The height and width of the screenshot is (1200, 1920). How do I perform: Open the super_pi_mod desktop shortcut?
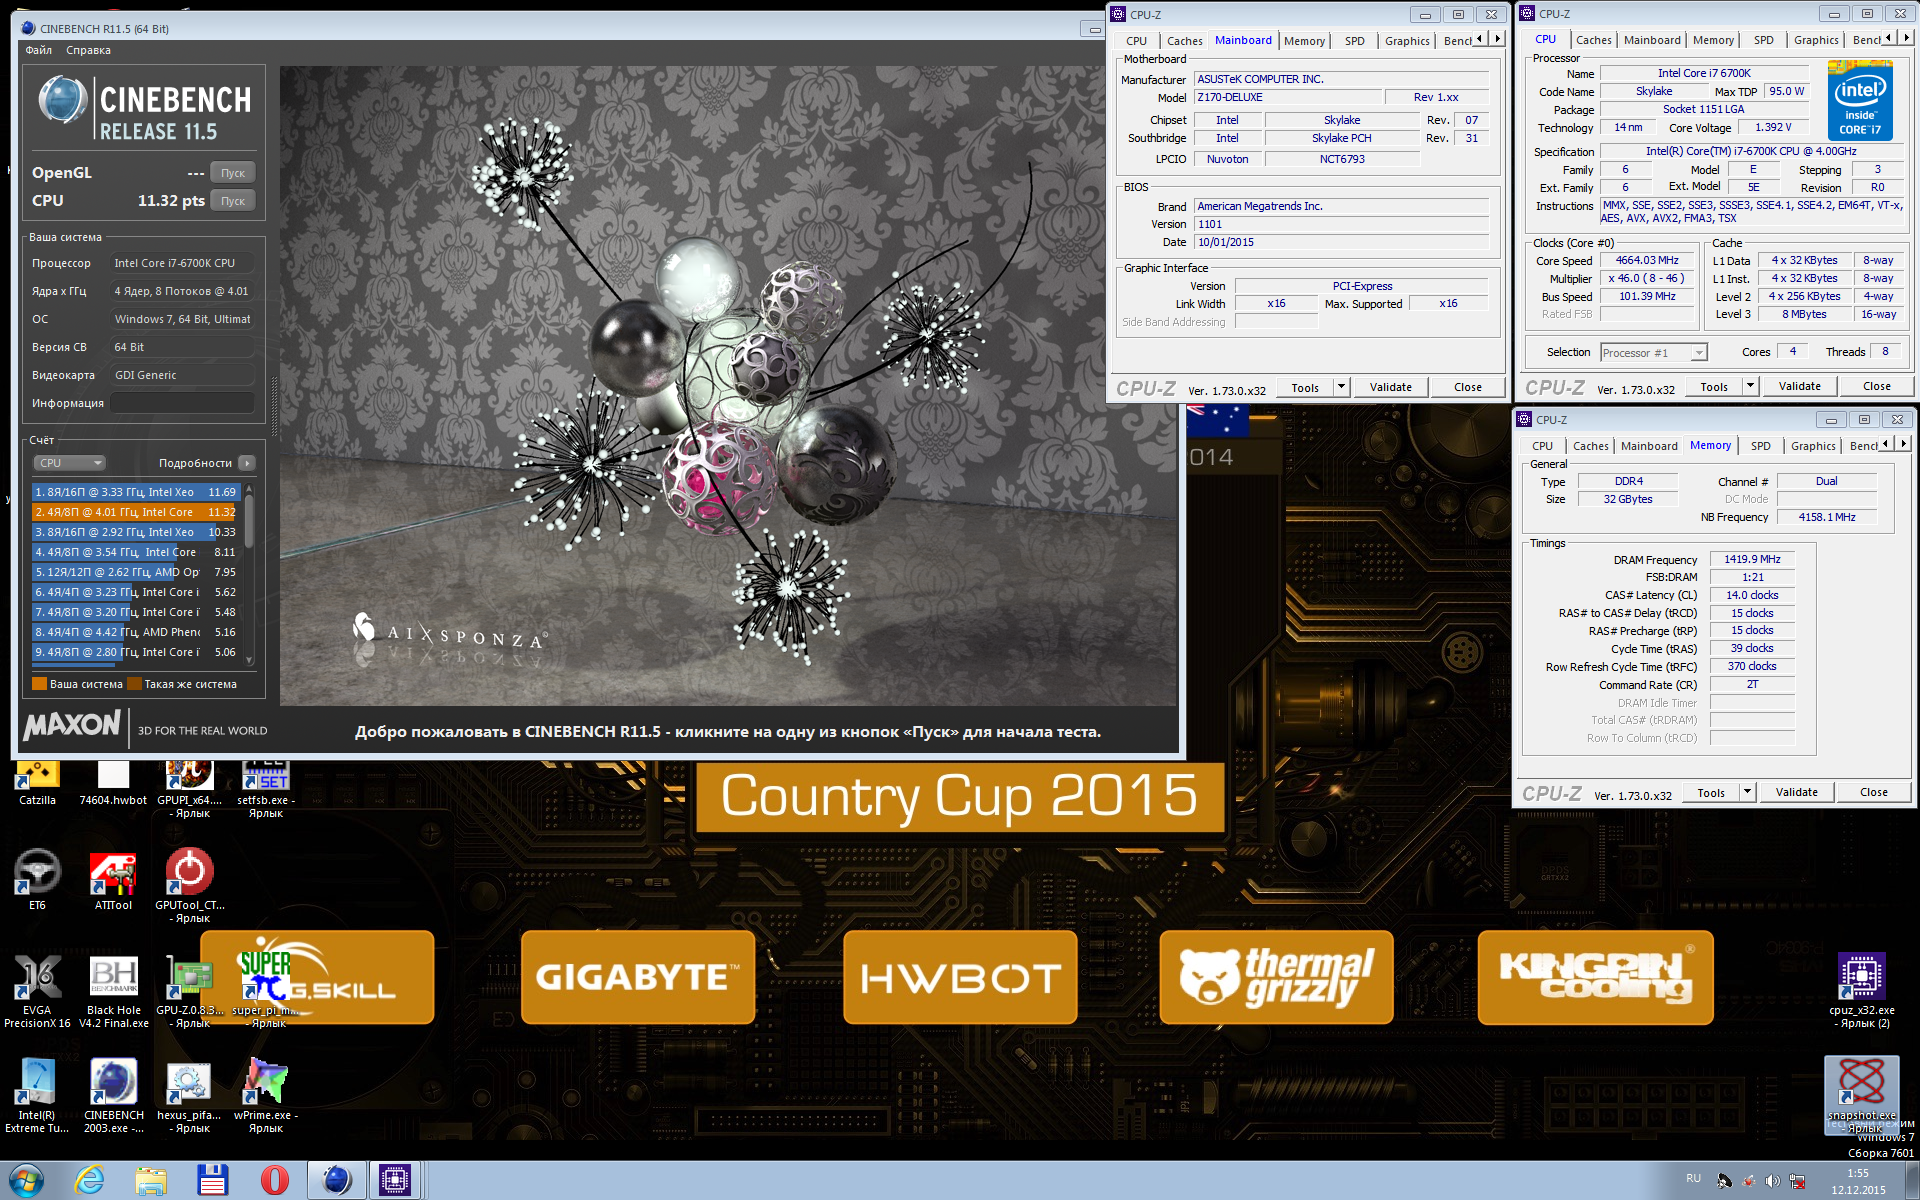265,990
